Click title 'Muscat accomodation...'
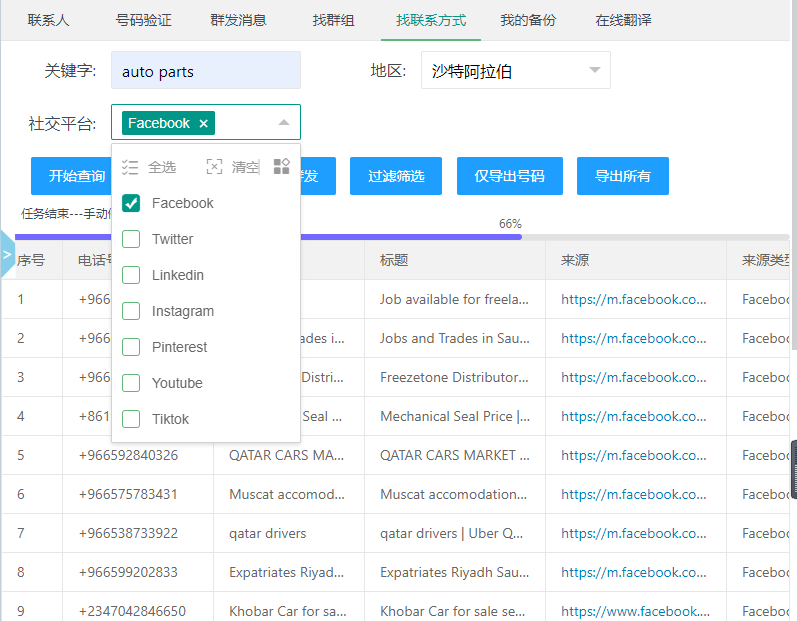797x621 pixels. click(x=453, y=494)
